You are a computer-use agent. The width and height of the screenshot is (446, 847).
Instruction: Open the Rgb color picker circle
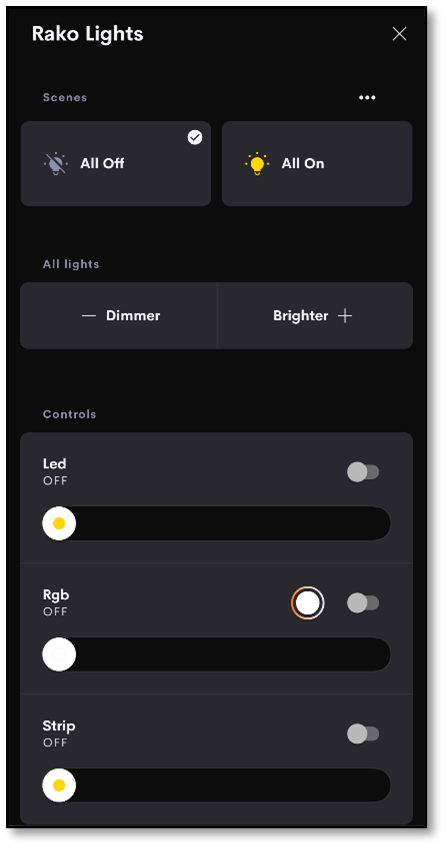pyautogui.click(x=308, y=603)
